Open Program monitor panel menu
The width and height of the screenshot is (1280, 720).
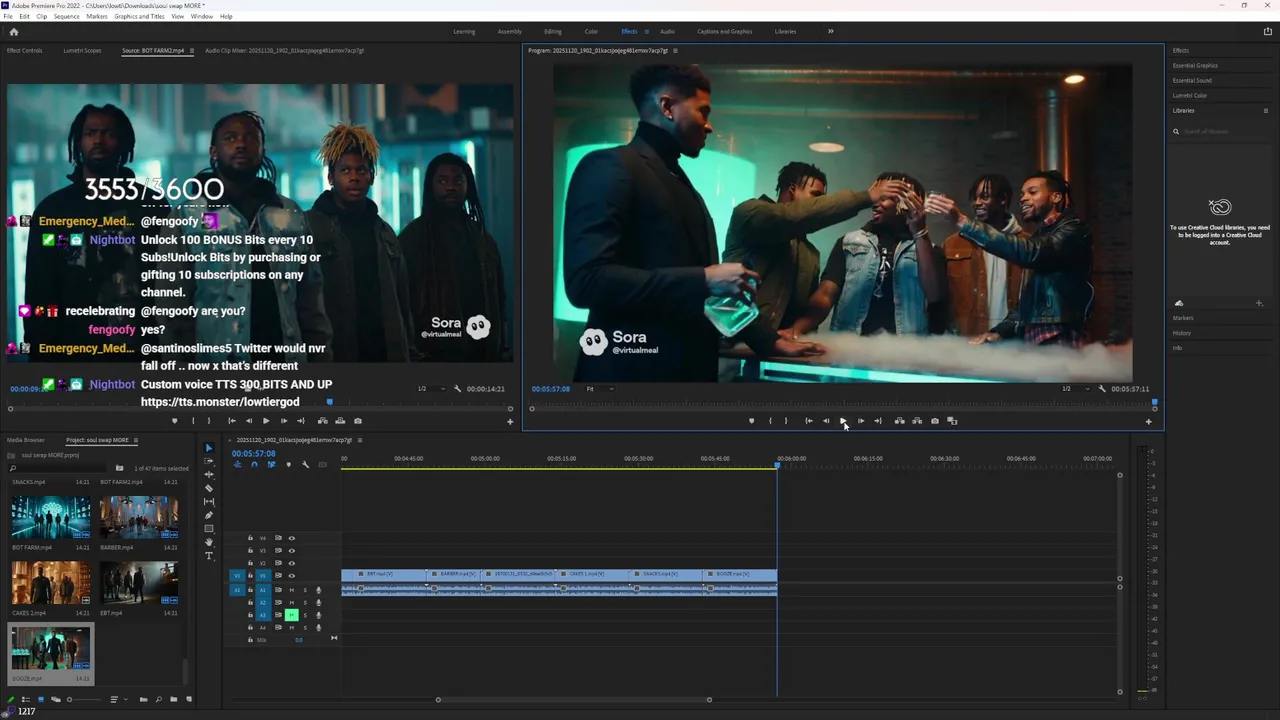(675, 50)
